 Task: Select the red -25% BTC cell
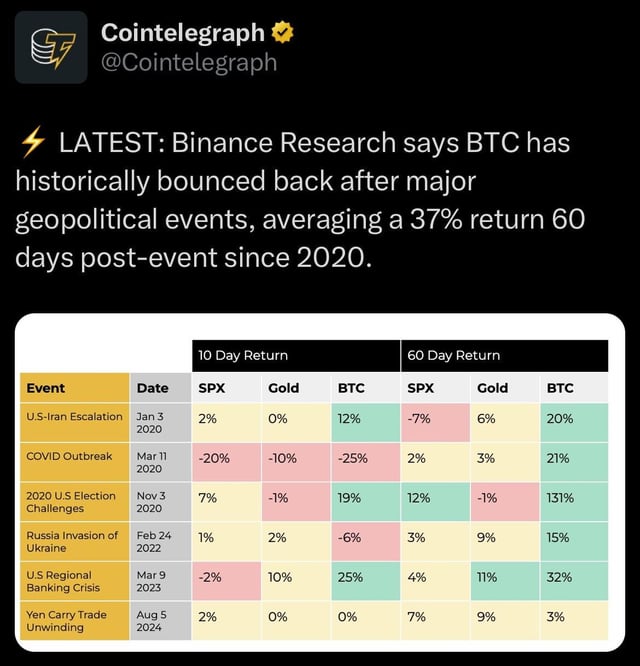[x=366, y=462]
